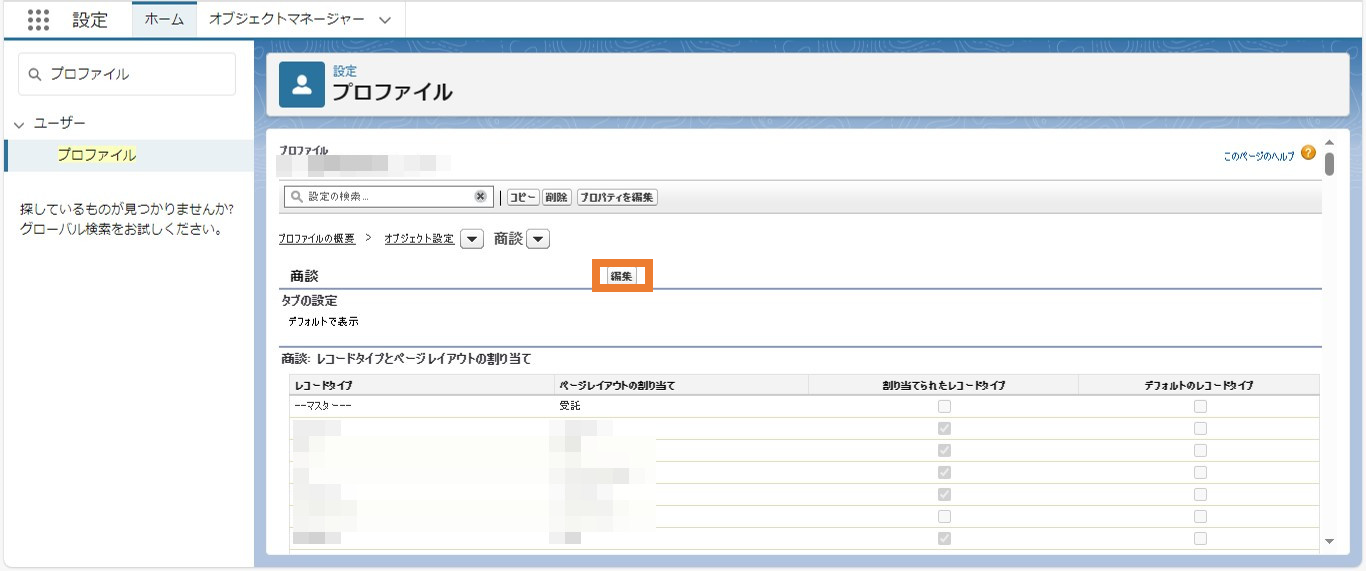The height and width of the screenshot is (571, 1366).
Task: Focus the 設定の検索 input field
Action: (x=390, y=197)
